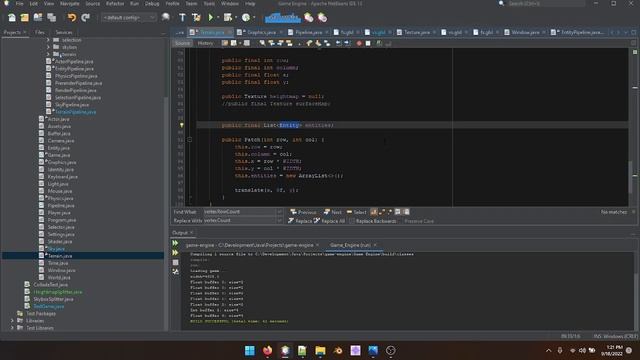Click the Replace All button
This screenshot has height=360, width=640.
(x=329, y=221)
